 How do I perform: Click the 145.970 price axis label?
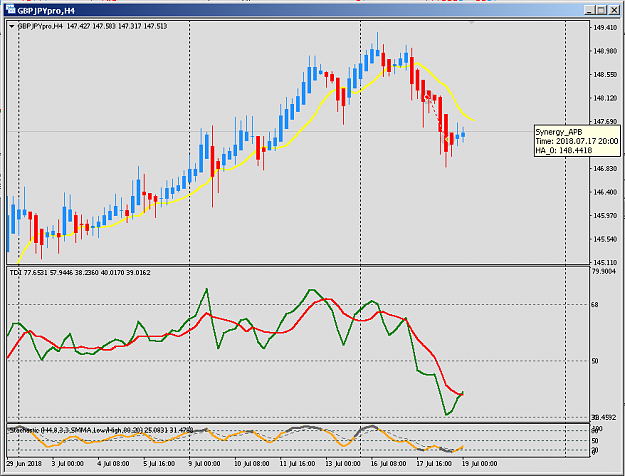pyautogui.click(x=605, y=216)
